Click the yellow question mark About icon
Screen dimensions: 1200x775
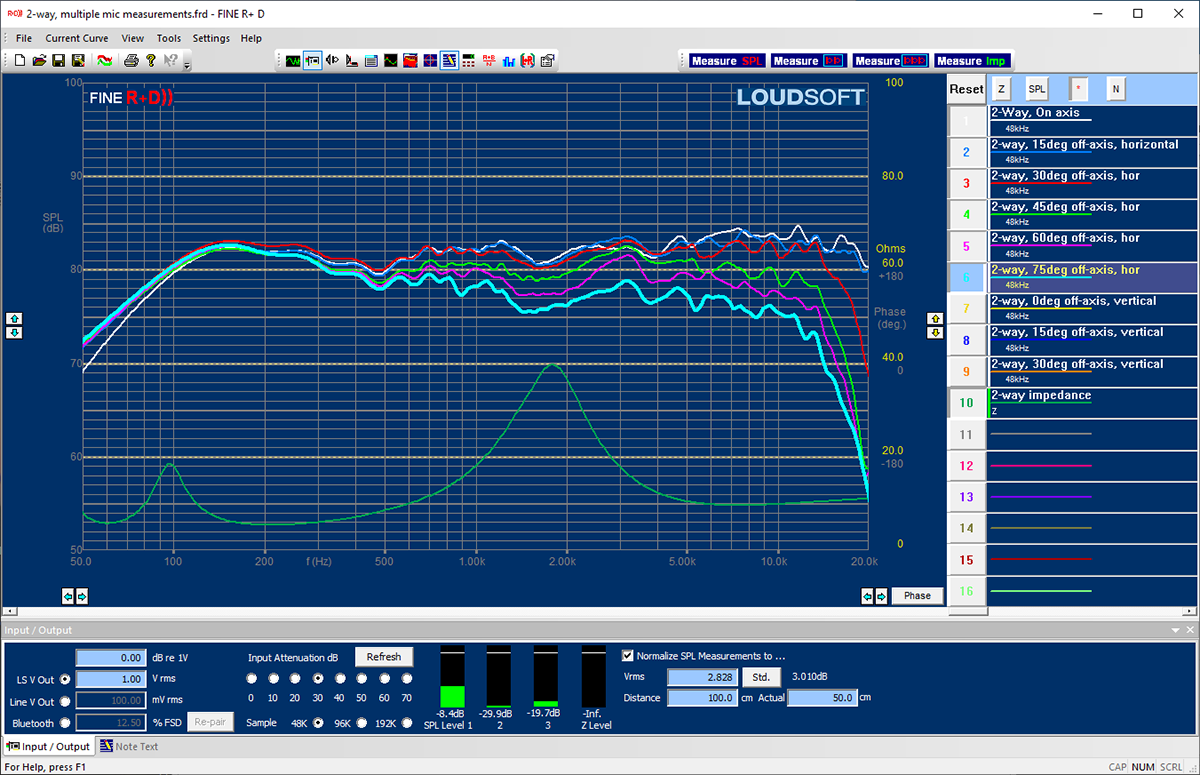point(151,60)
